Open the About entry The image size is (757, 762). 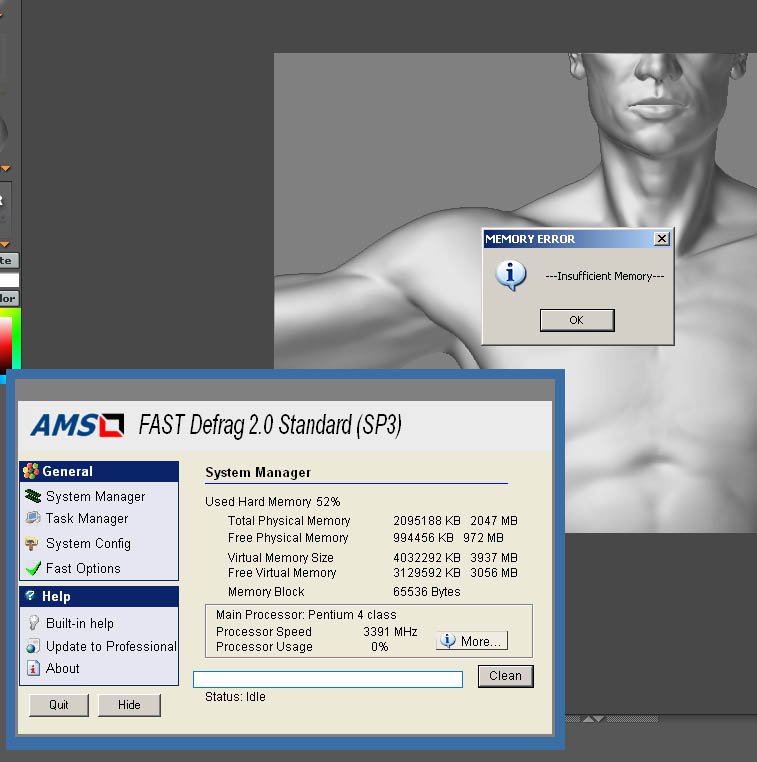[x=62, y=668]
